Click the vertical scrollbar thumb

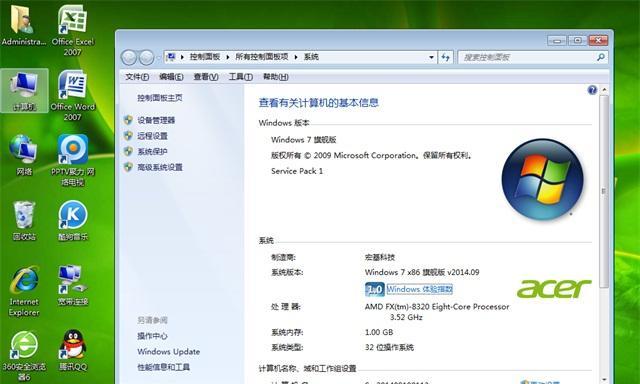[604, 191]
